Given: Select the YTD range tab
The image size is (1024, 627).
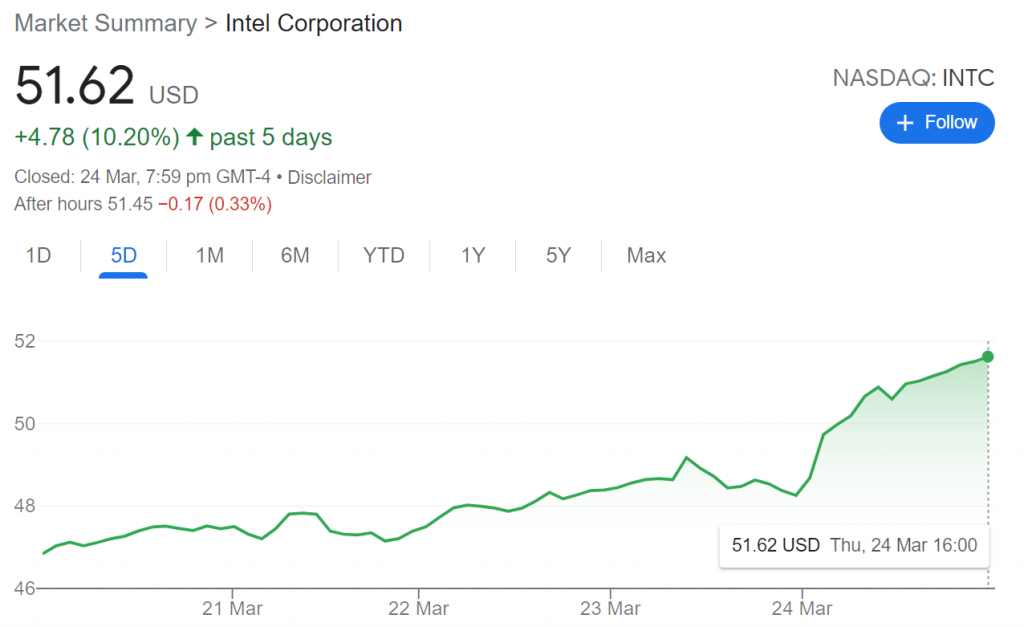Looking at the screenshot, I should tap(383, 256).
